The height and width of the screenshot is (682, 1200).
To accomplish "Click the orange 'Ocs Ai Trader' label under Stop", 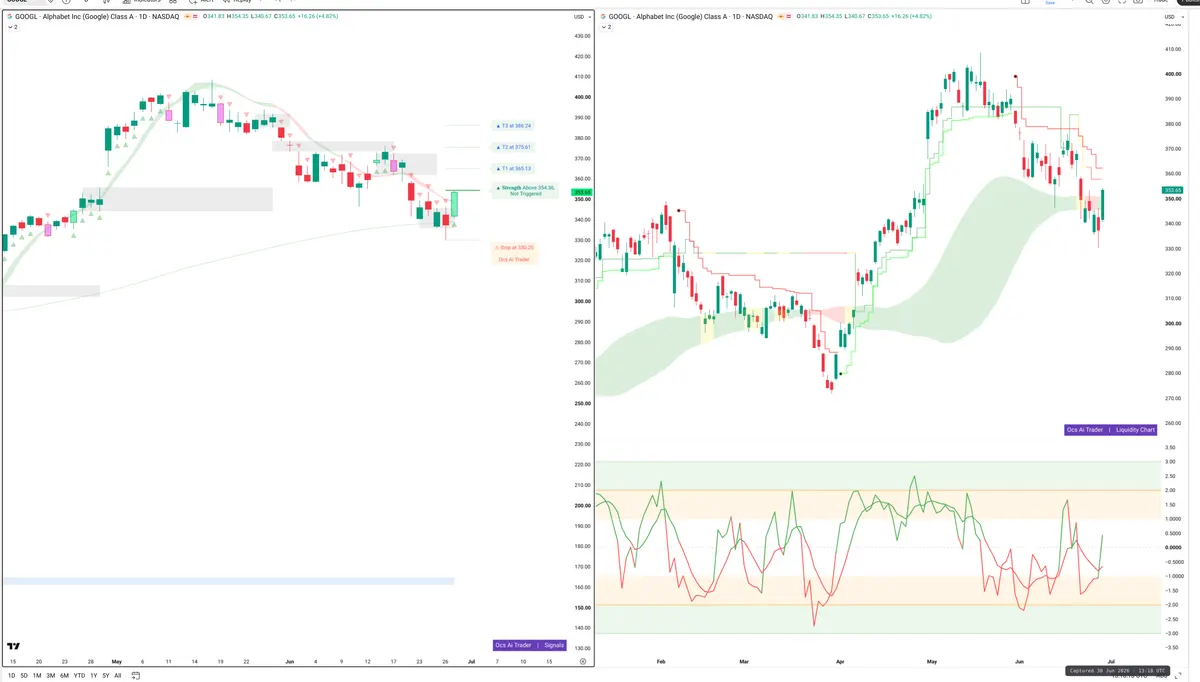I will [515, 259].
